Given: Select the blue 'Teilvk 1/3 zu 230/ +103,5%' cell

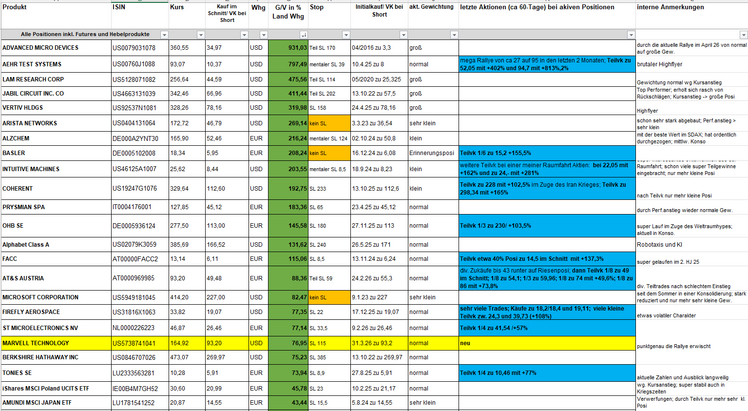Looking at the screenshot, I should click(547, 226).
